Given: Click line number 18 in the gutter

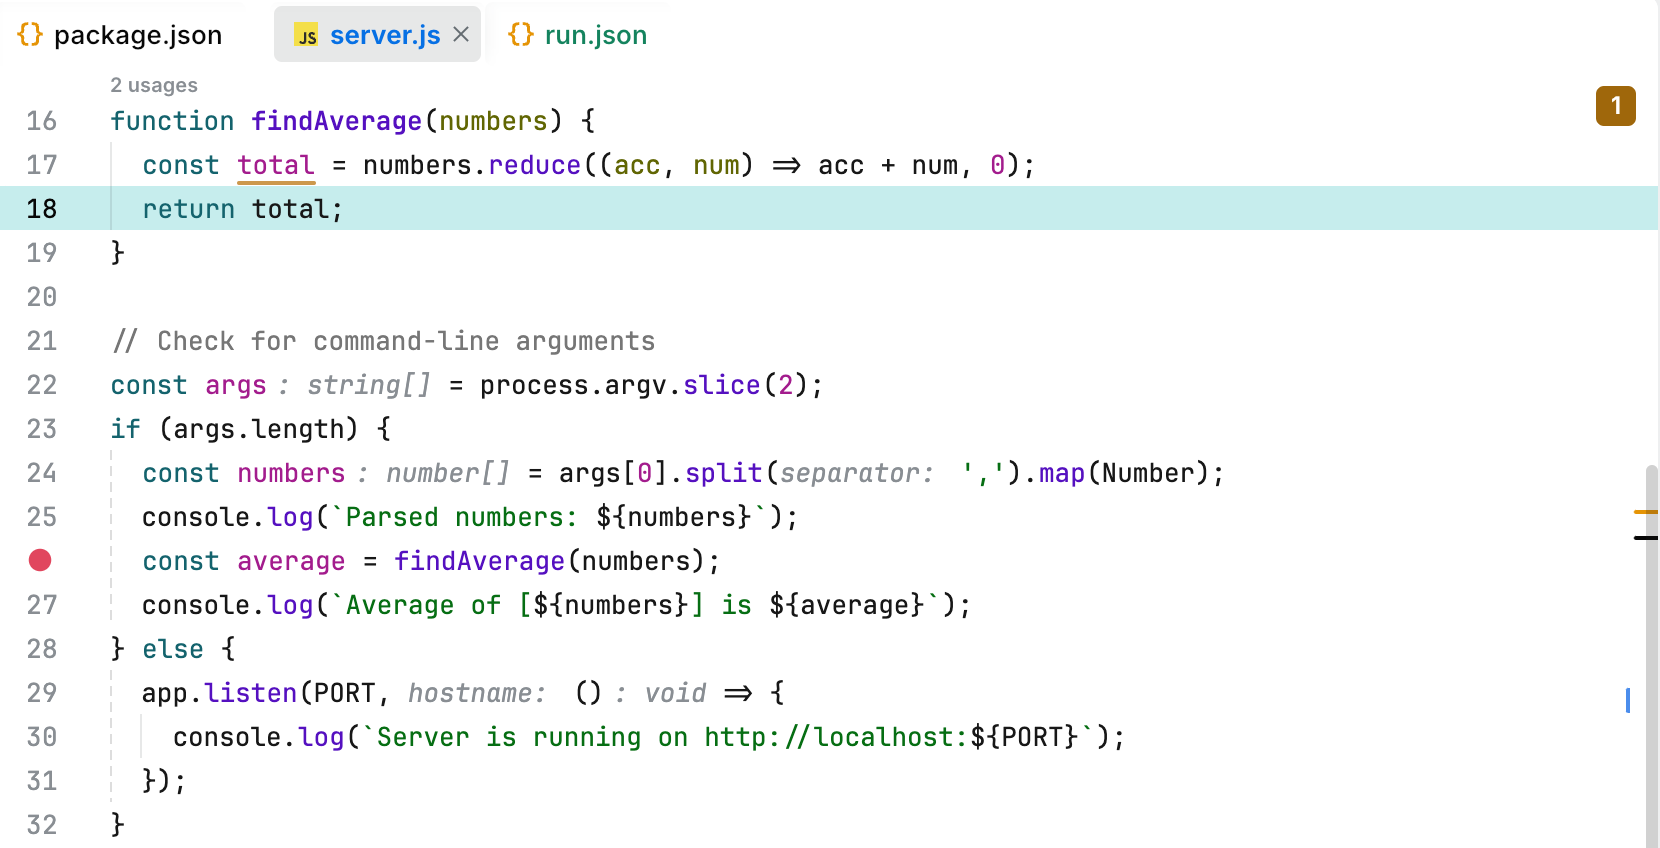Looking at the screenshot, I should (42, 209).
